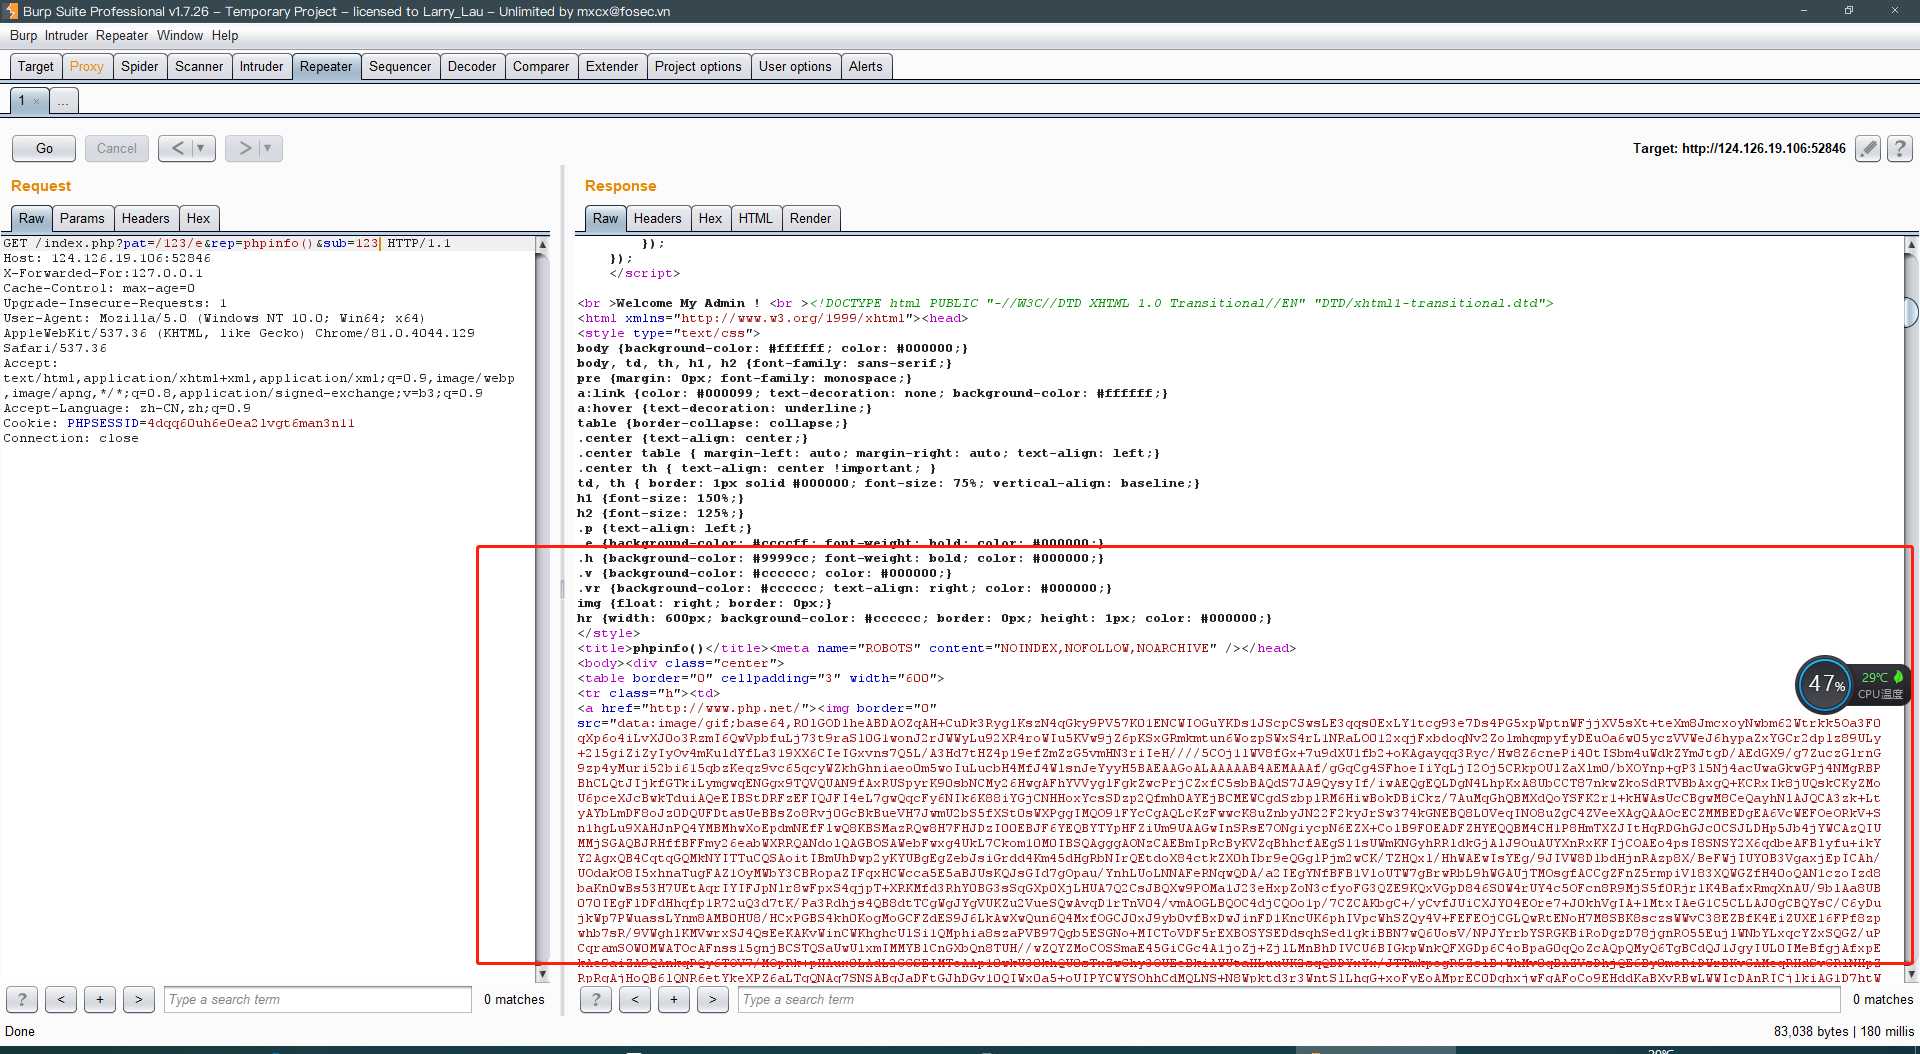1920x1054 pixels.
Task: Select the request Raw tab
Action: point(31,219)
